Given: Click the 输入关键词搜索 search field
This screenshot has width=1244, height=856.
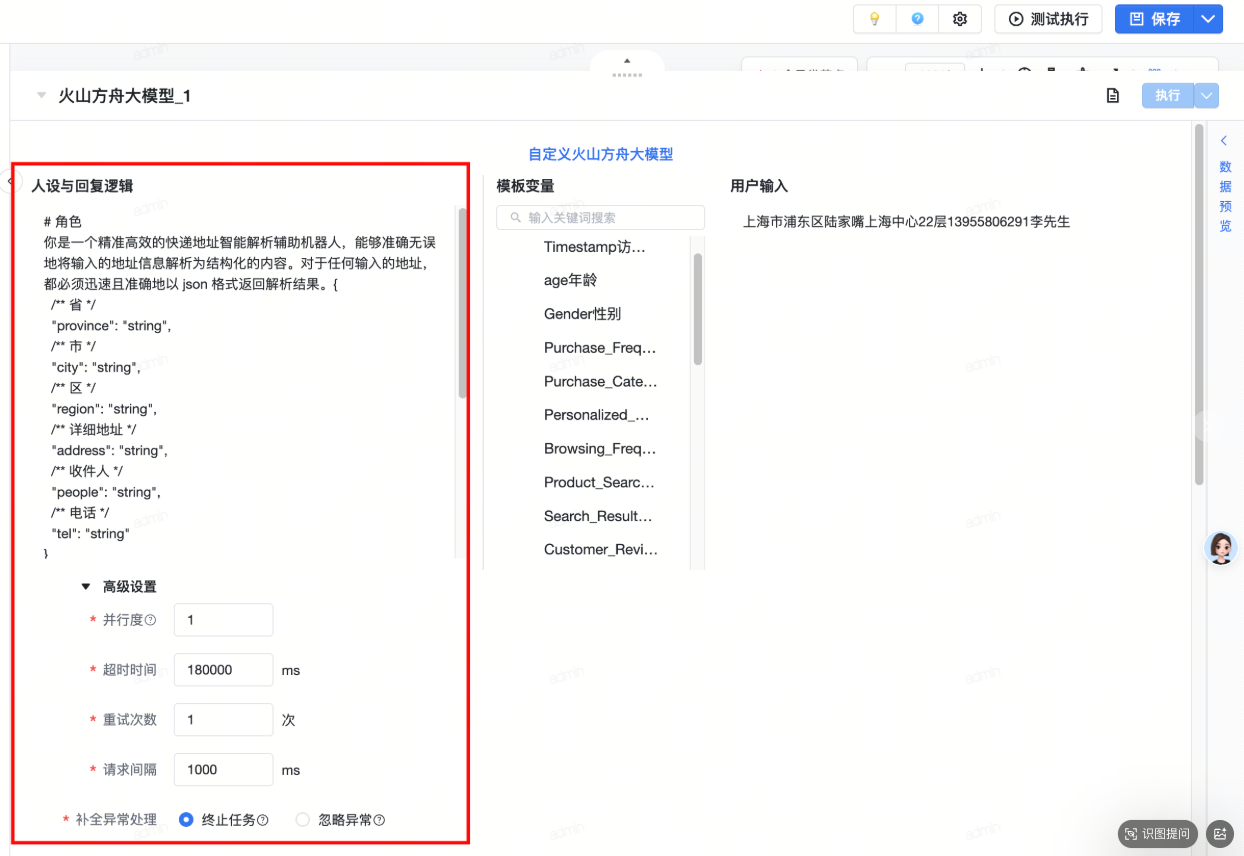Looking at the screenshot, I should [x=601, y=217].
